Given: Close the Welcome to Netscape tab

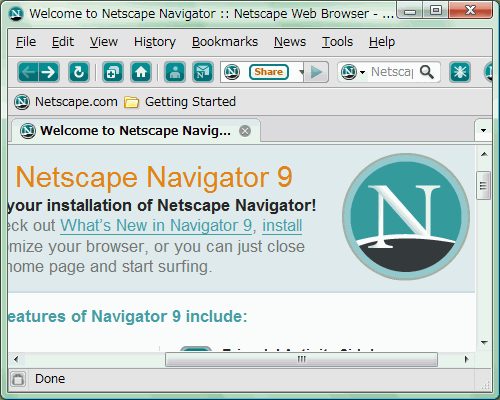Looking at the screenshot, I should click(245, 131).
